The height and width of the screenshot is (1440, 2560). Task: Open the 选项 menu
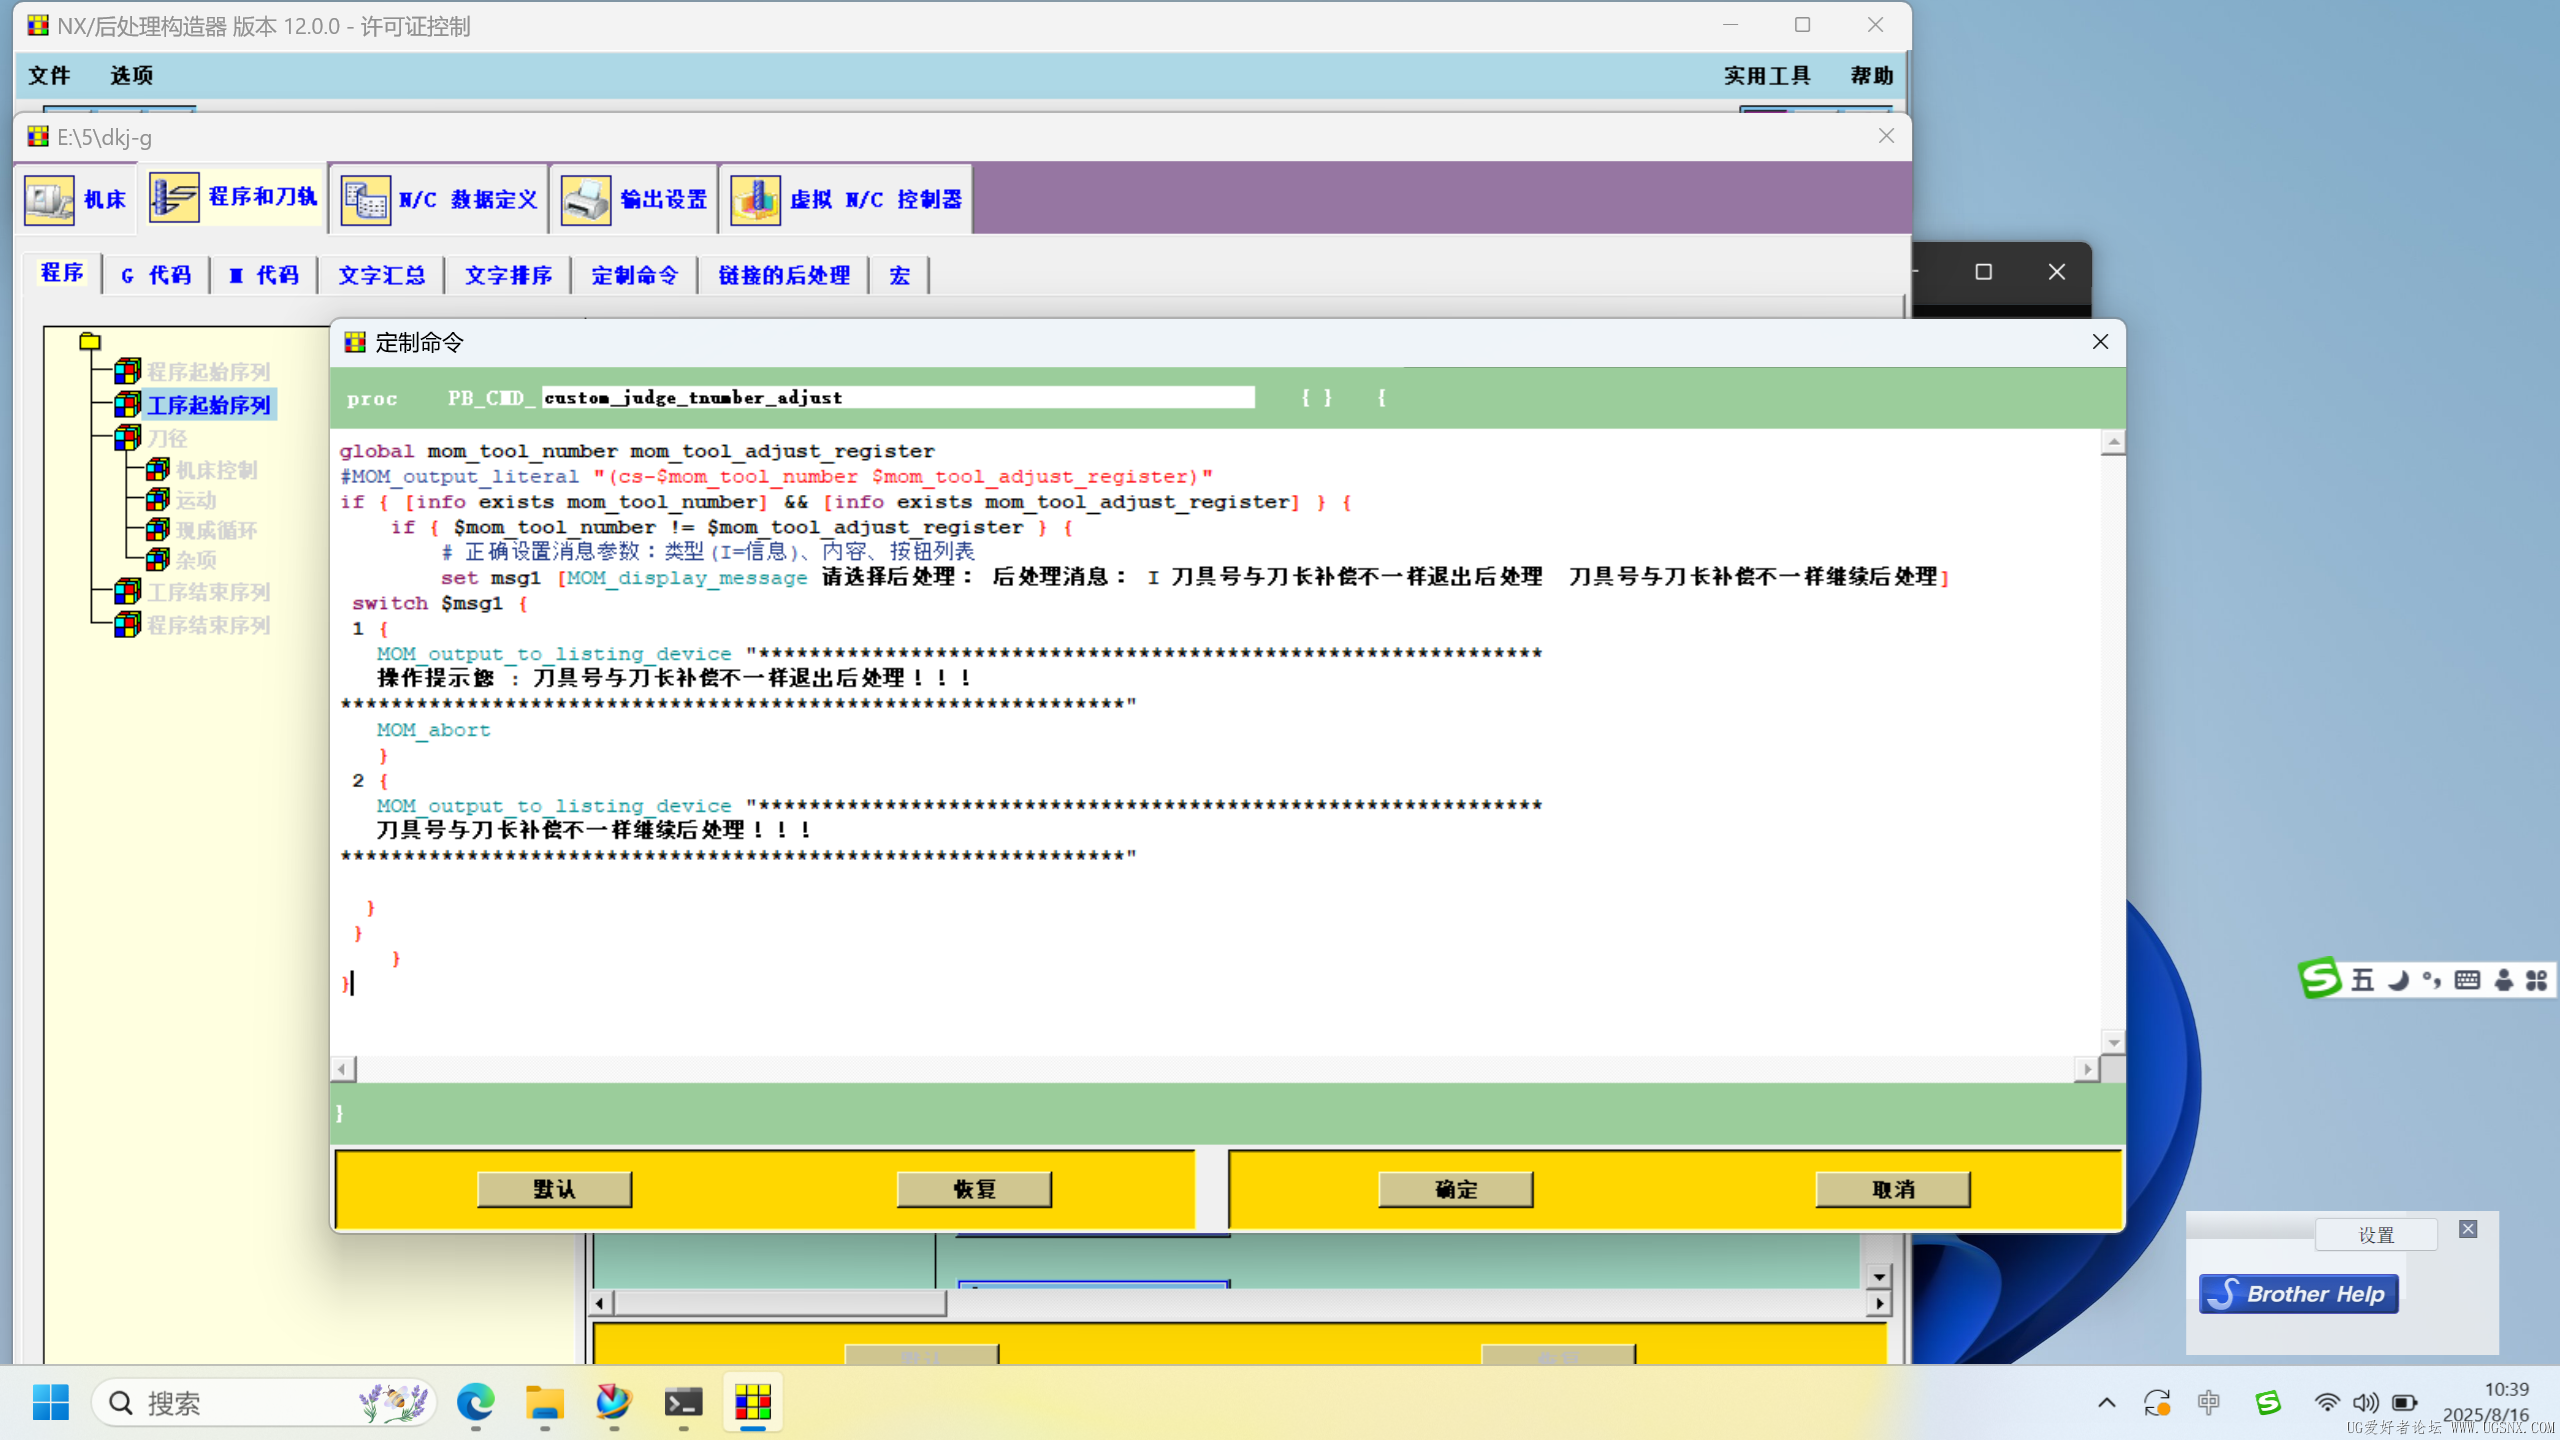[131, 75]
